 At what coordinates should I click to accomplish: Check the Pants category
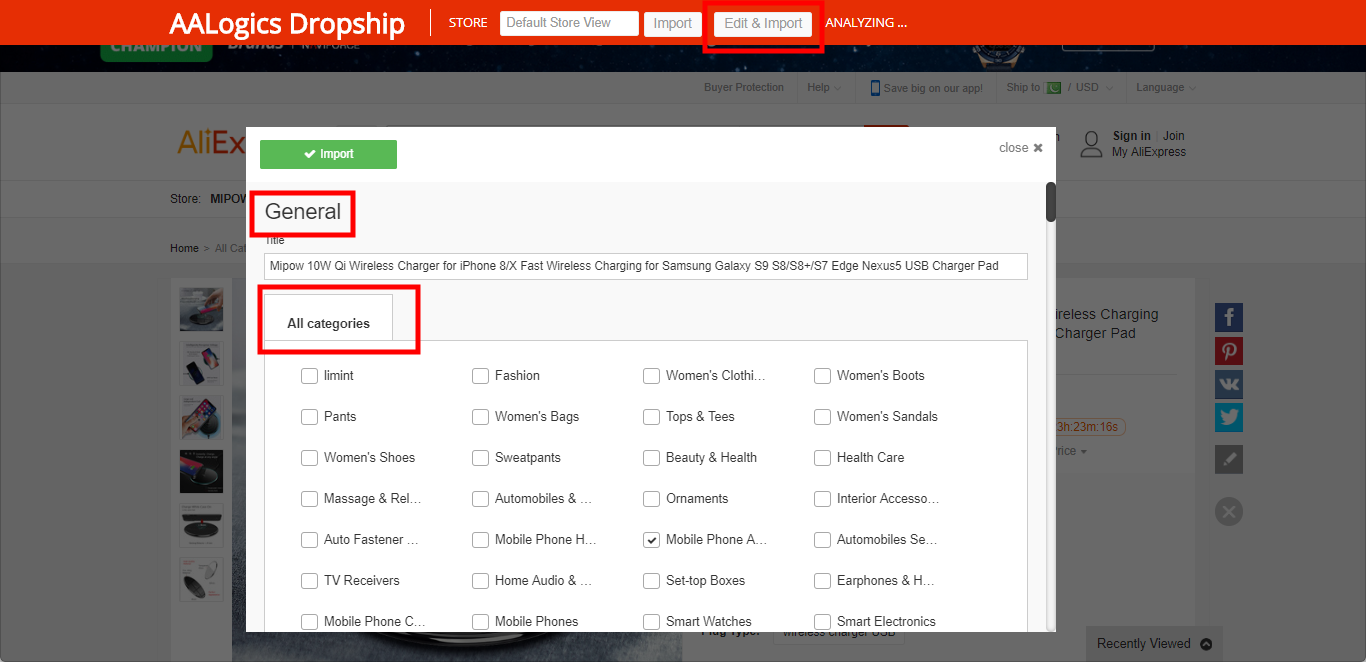point(309,417)
